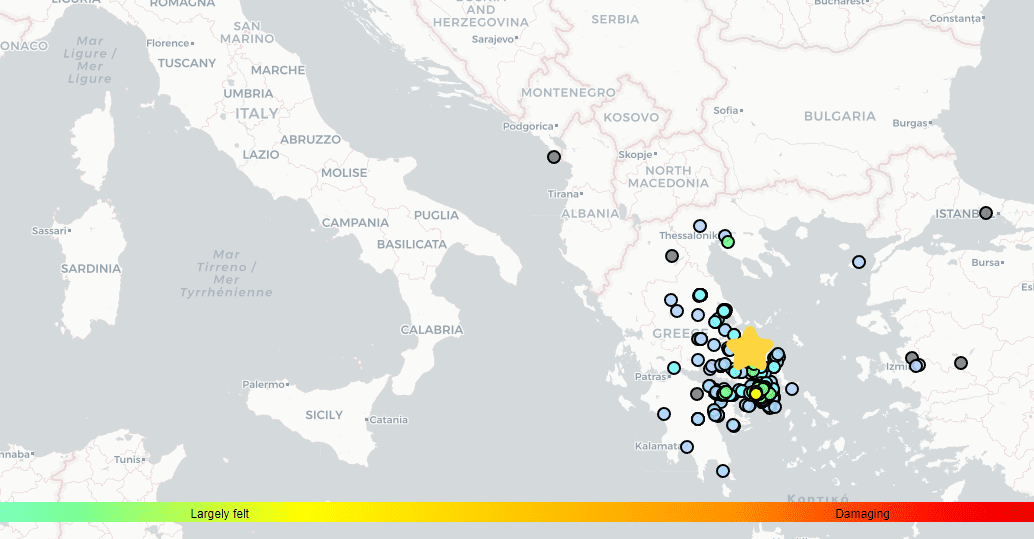Click the blue marker in the northern Aegean Sea
1034x539 pixels.
pos(859,262)
